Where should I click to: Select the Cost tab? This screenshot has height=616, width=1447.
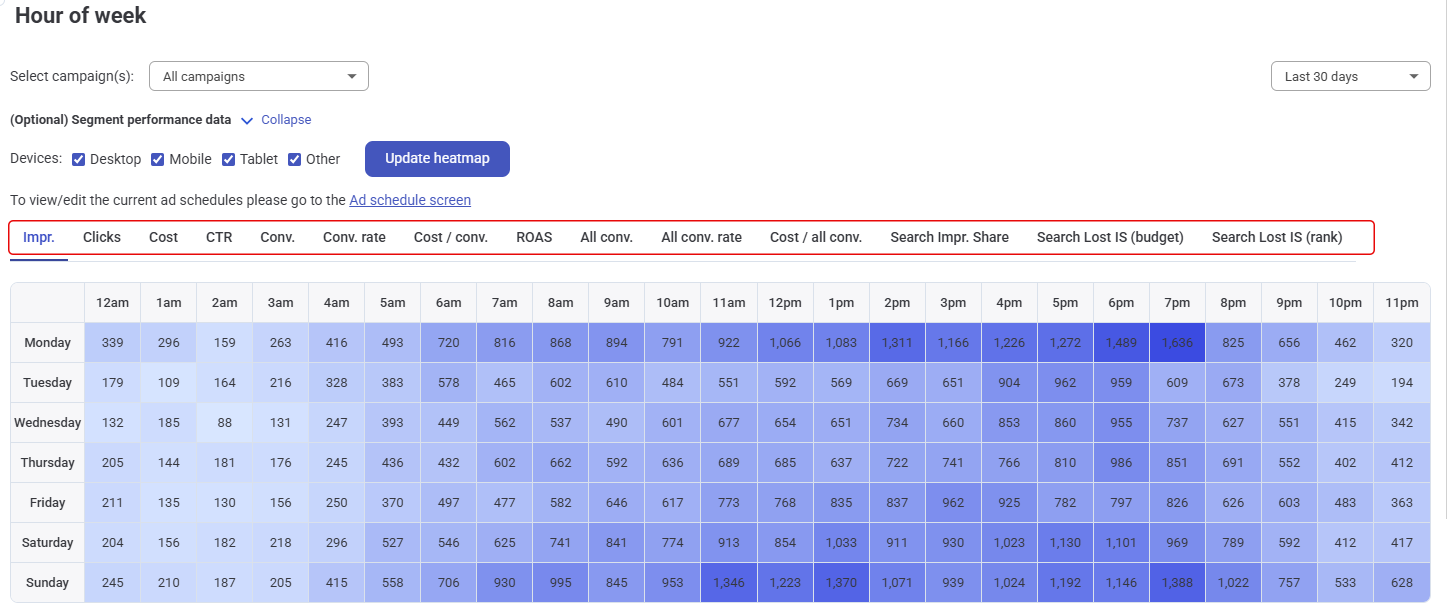163,237
